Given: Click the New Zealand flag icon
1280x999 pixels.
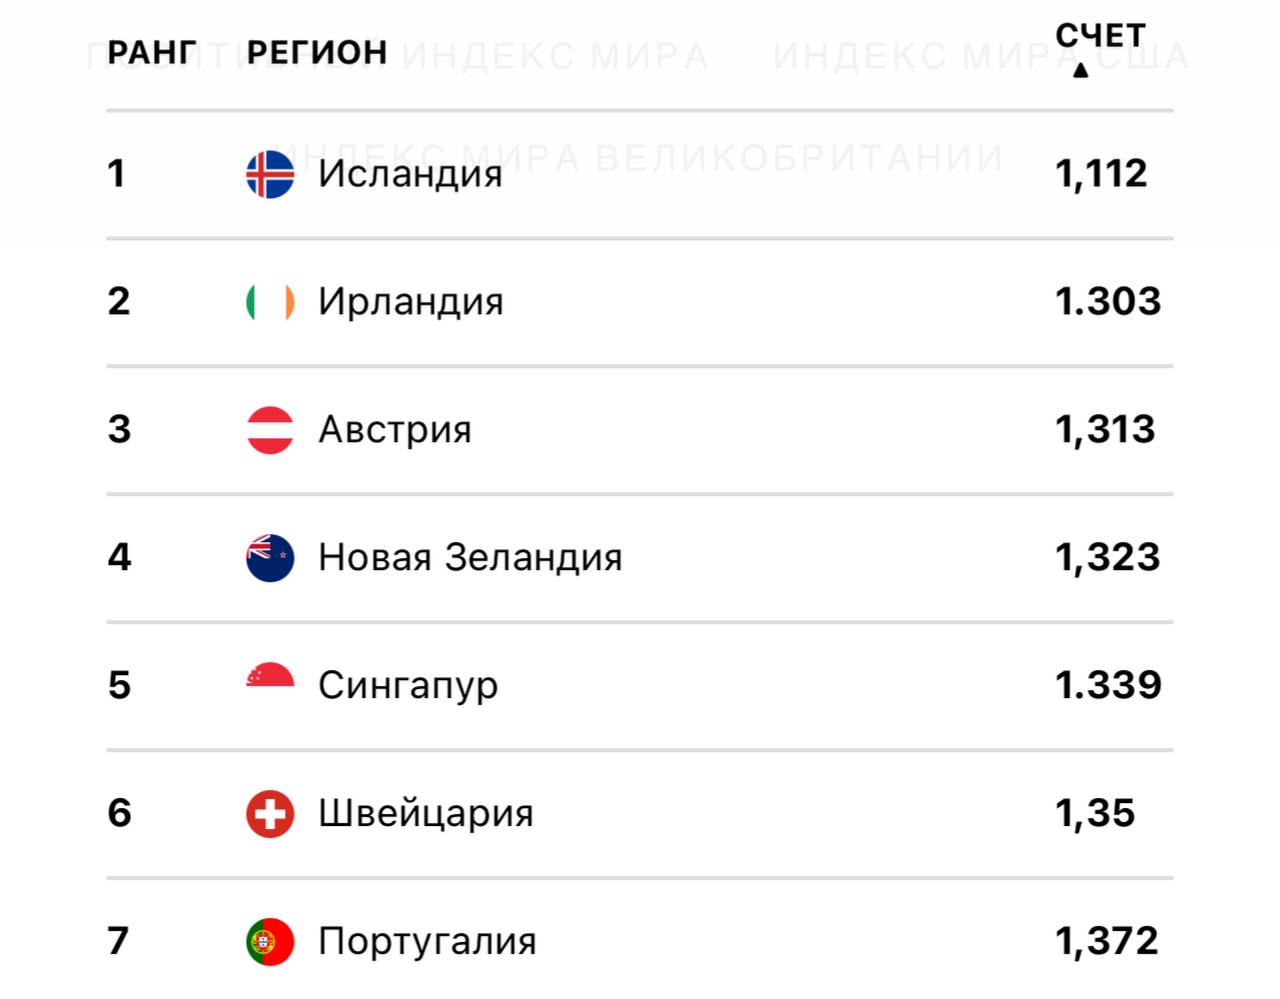Looking at the screenshot, I should (270, 558).
